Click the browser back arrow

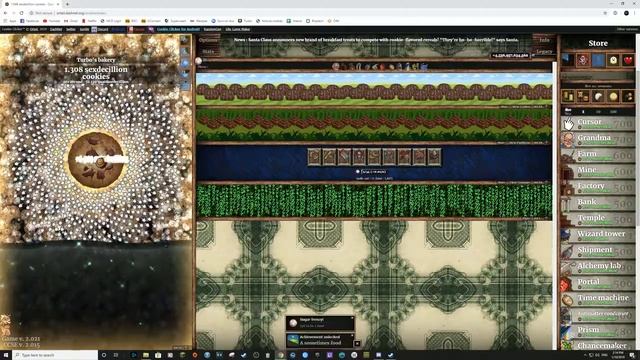pos(5,13)
